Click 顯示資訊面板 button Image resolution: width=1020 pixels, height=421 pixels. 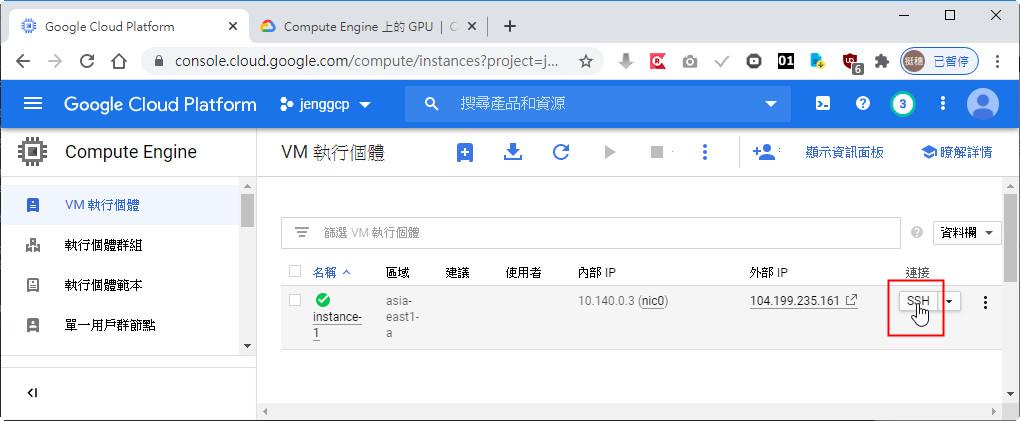844,152
